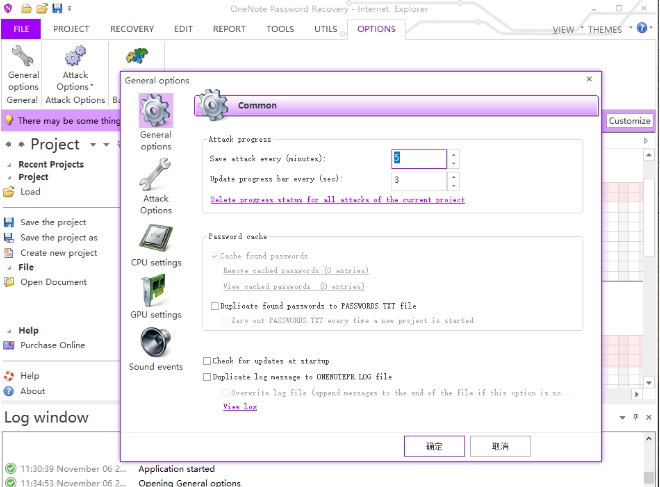Screen dimensions: 660x487
Task: Switch to TOOLS ribbon tab
Action: coord(280,29)
